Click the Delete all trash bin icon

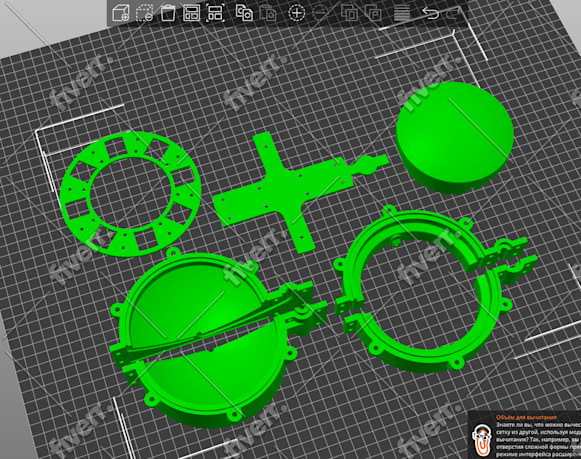pyautogui.click(x=168, y=13)
